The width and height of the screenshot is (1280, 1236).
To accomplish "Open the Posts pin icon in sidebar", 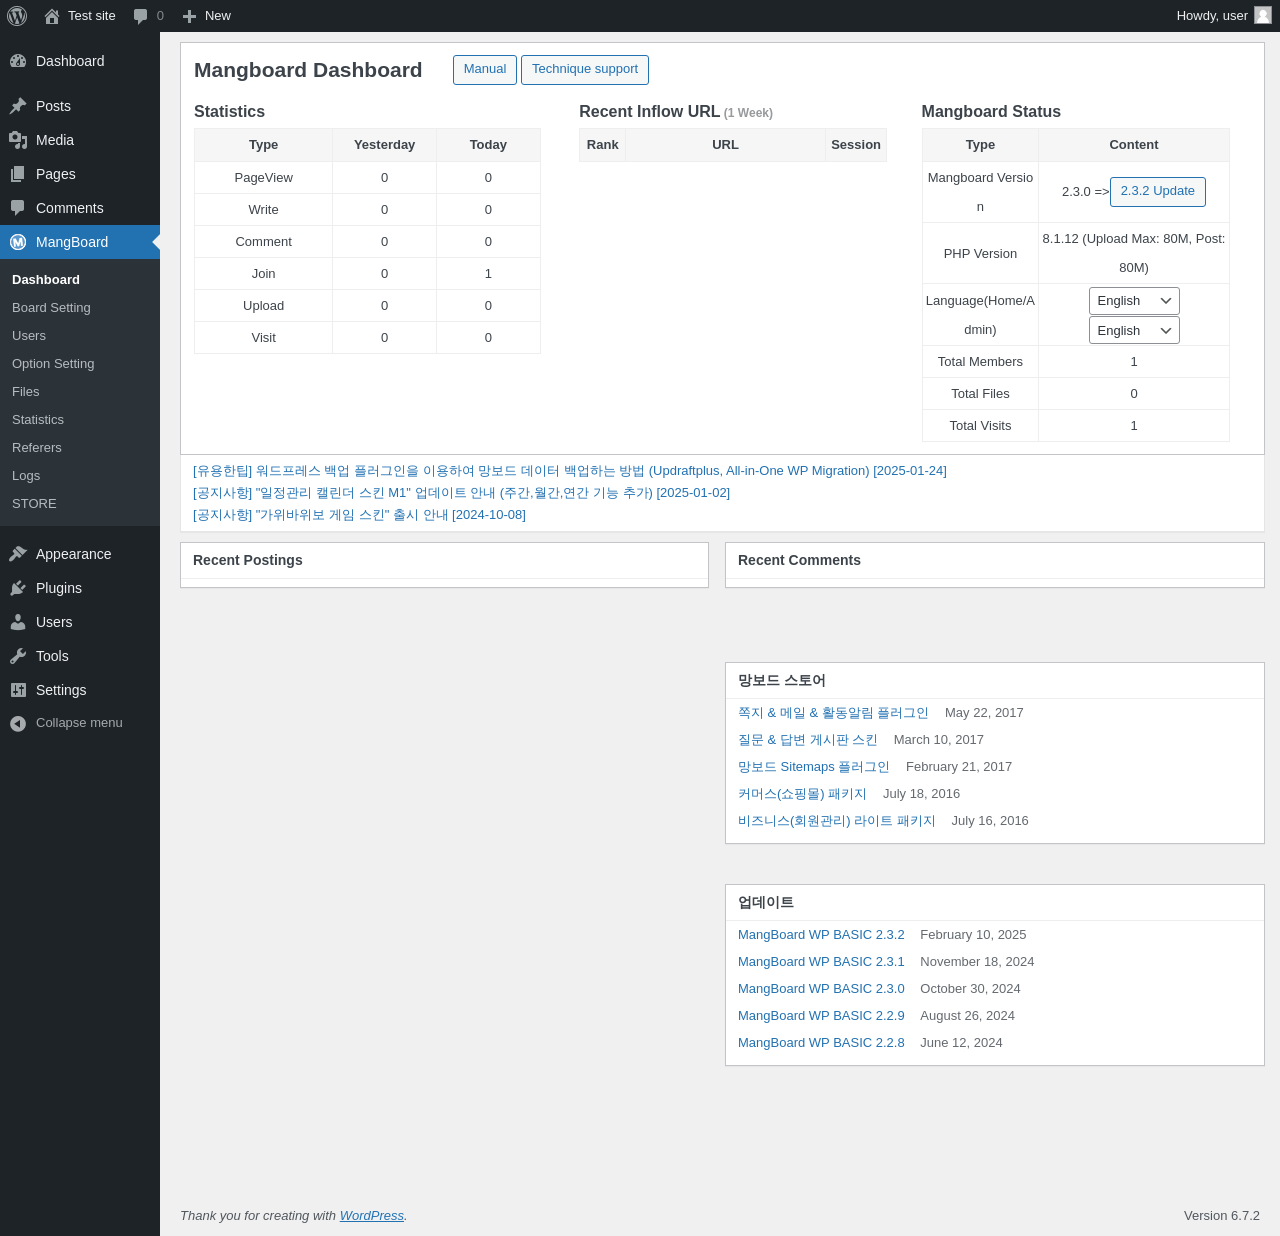I will pyautogui.click(x=18, y=106).
